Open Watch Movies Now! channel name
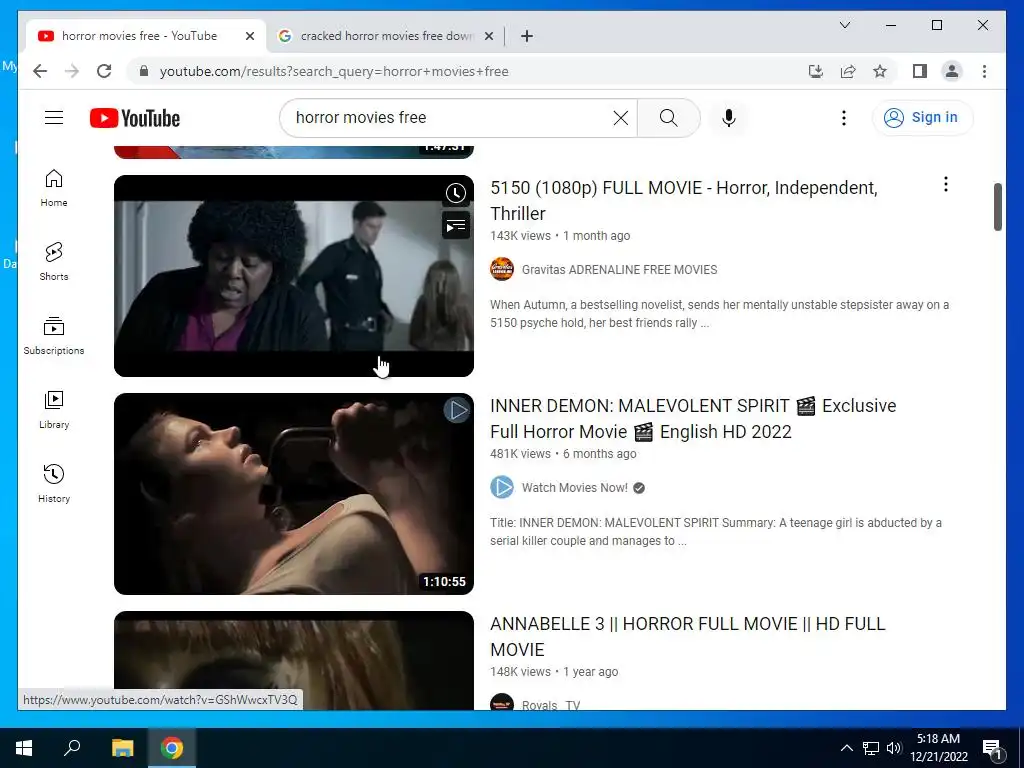 (575, 488)
